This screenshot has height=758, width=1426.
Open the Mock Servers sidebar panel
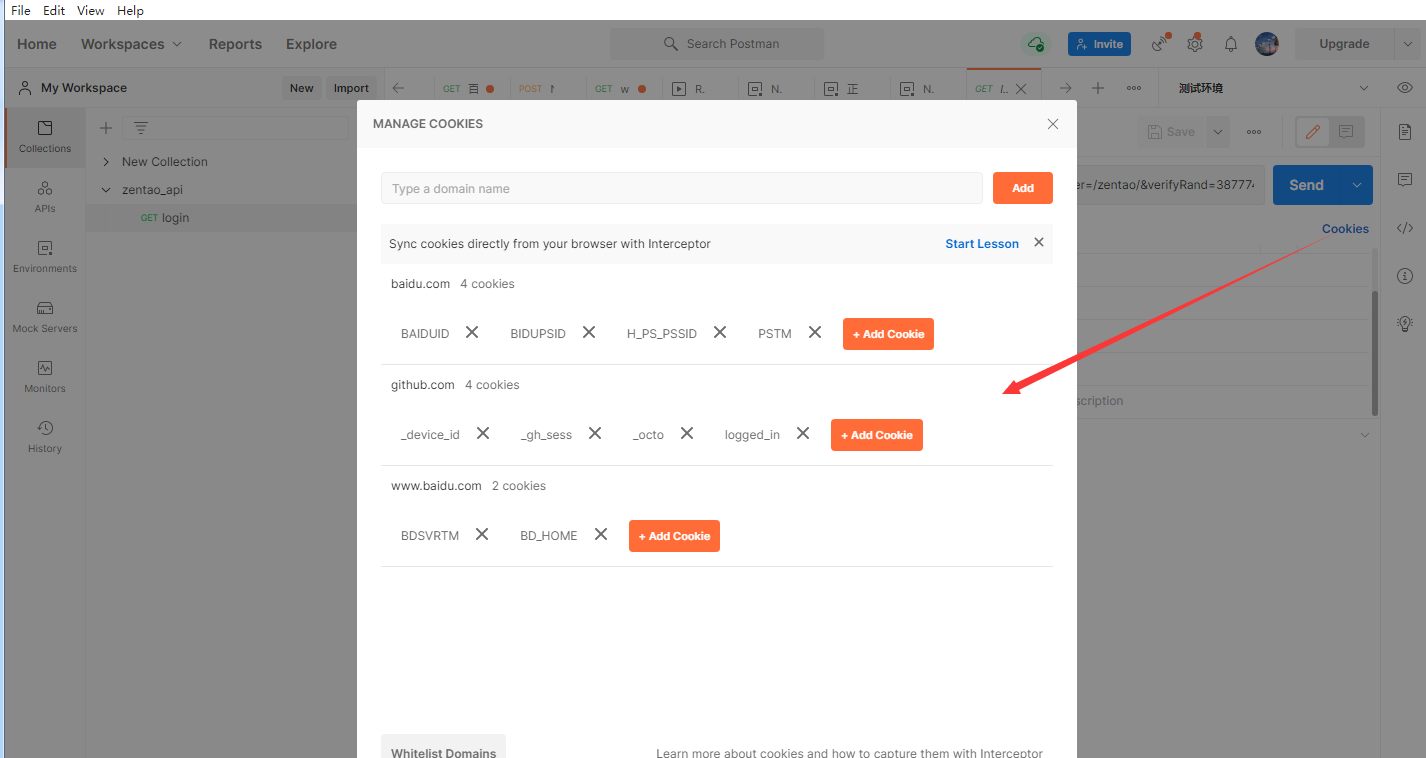pos(45,317)
